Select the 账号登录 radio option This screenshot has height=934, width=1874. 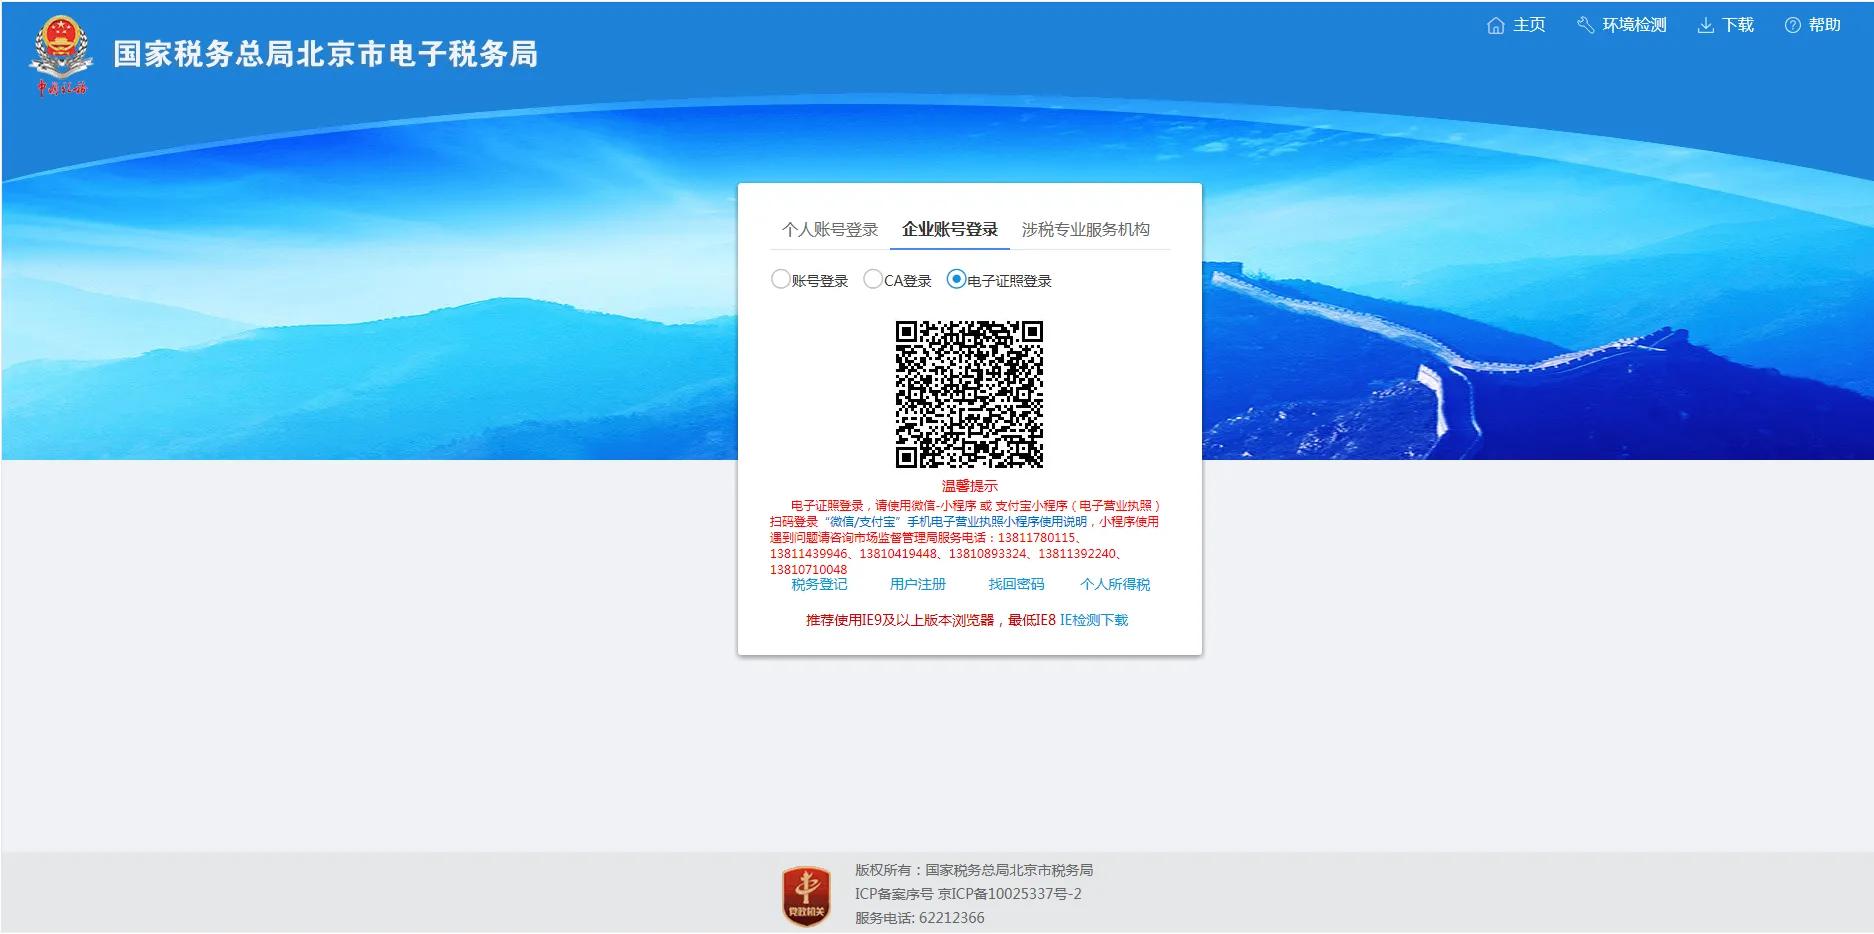(x=781, y=280)
